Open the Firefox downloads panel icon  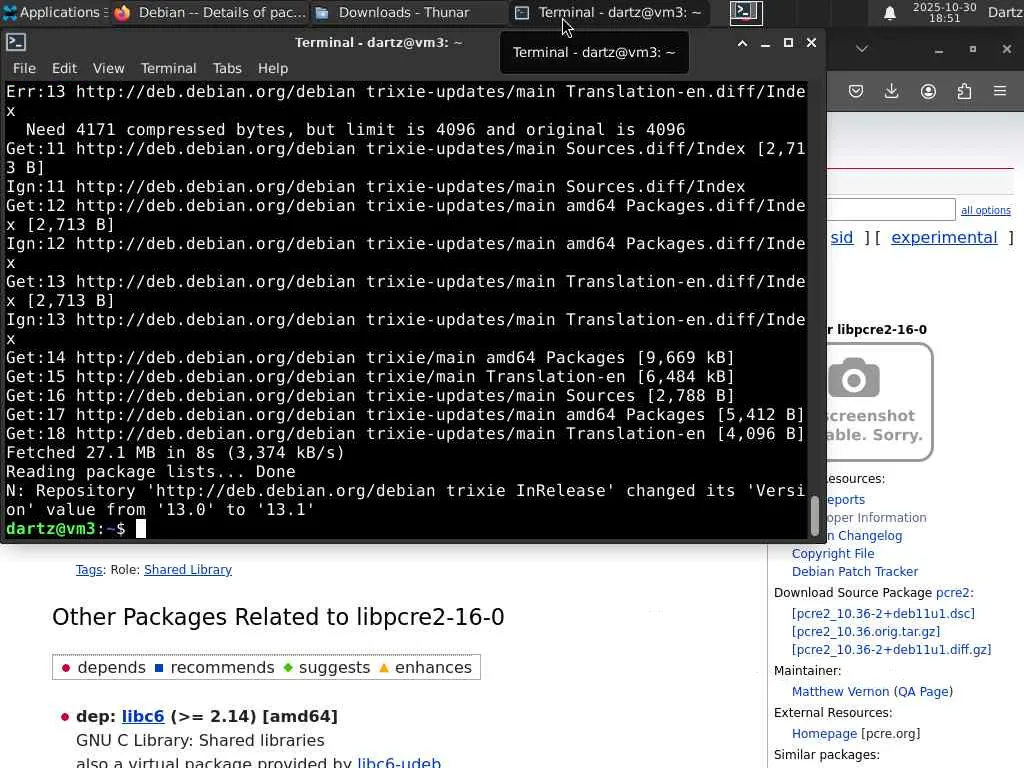tap(892, 91)
